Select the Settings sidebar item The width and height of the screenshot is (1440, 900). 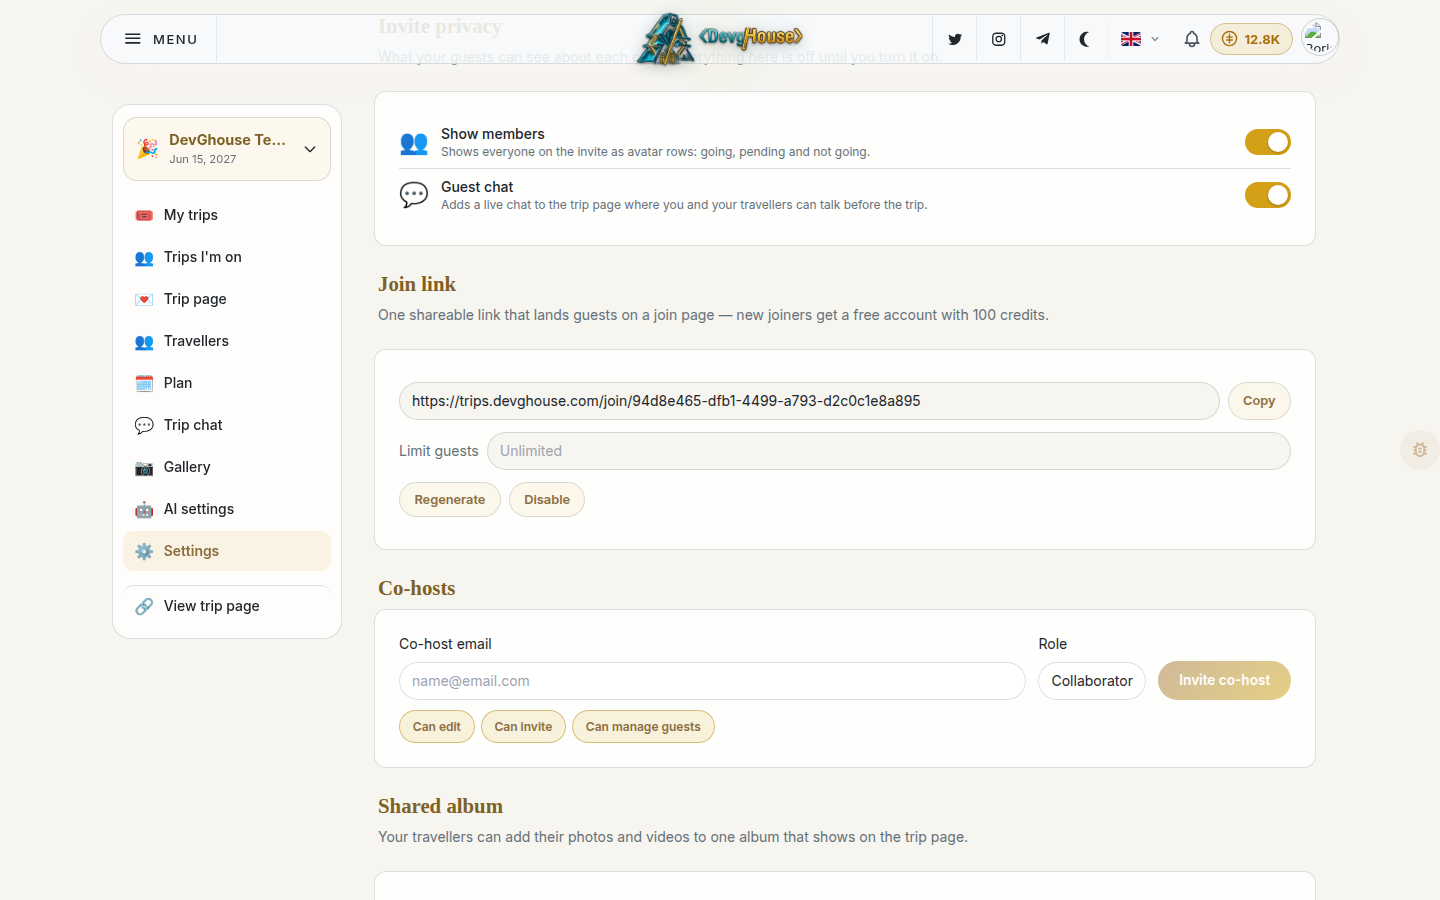tap(227, 551)
